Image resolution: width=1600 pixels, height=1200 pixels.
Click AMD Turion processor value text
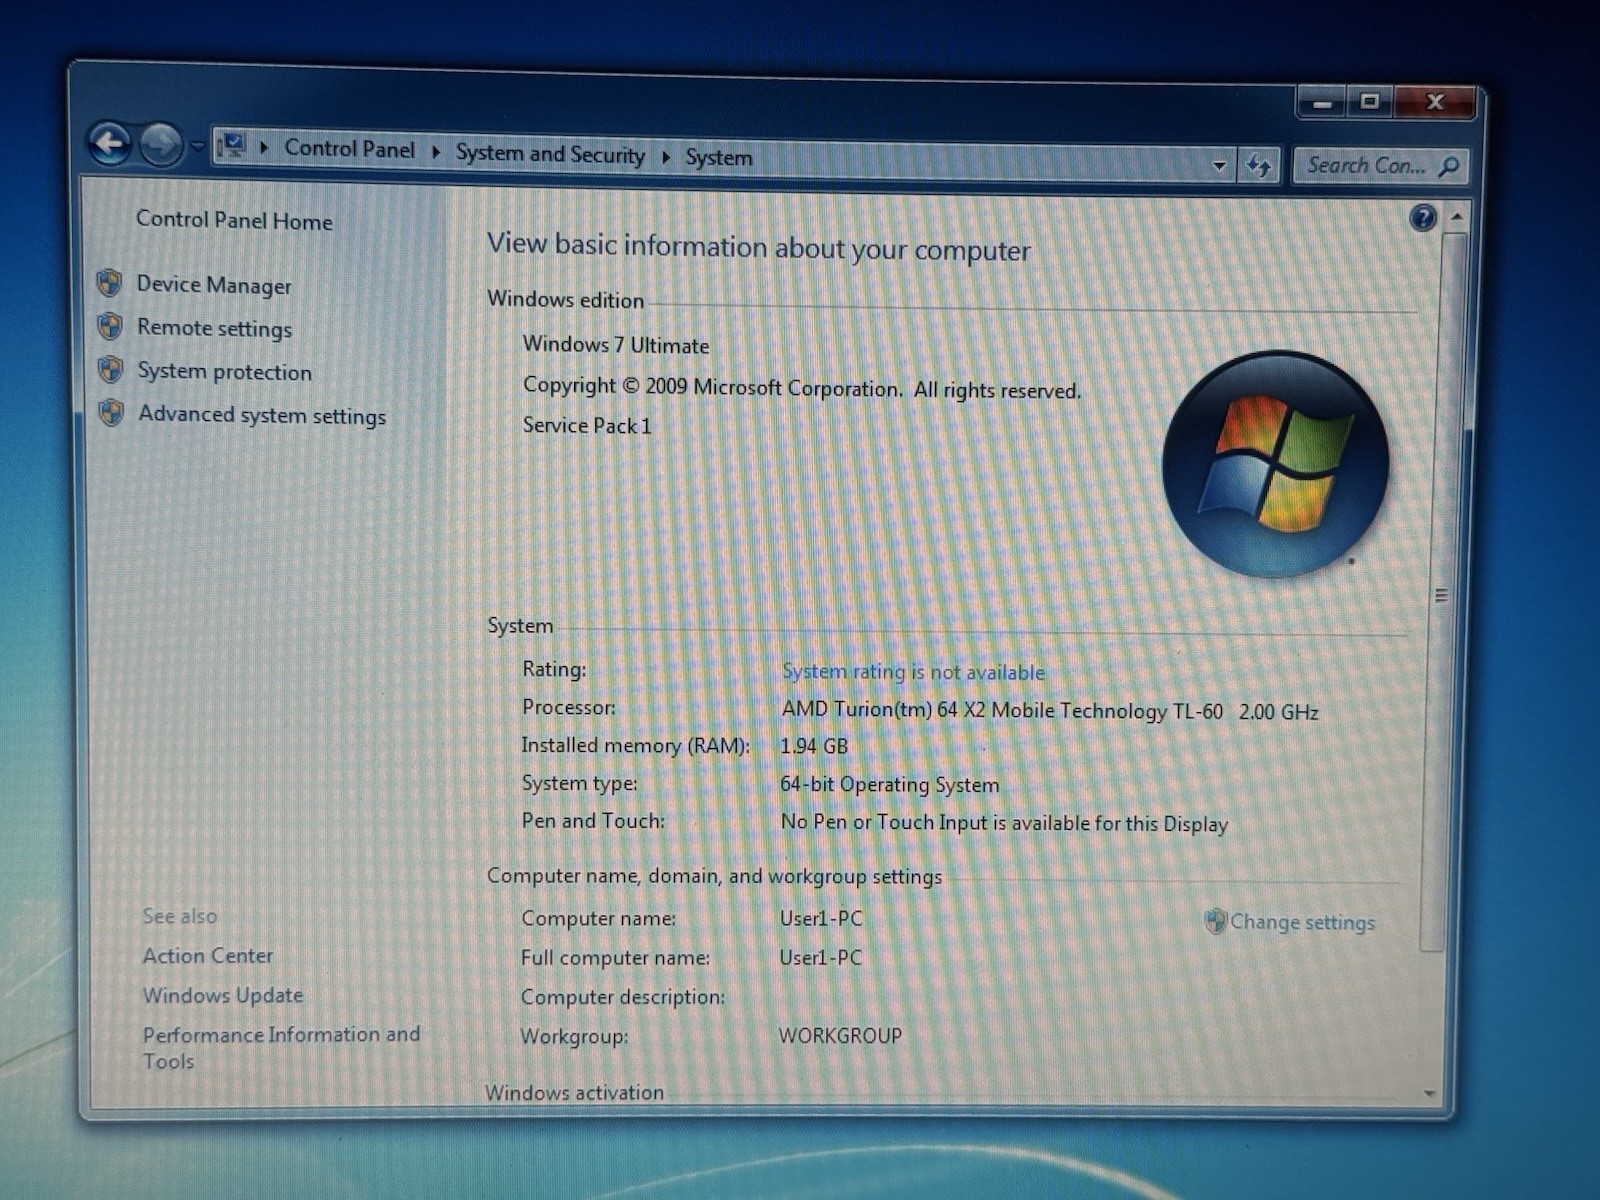pyautogui.click(x=1050, y=711)
